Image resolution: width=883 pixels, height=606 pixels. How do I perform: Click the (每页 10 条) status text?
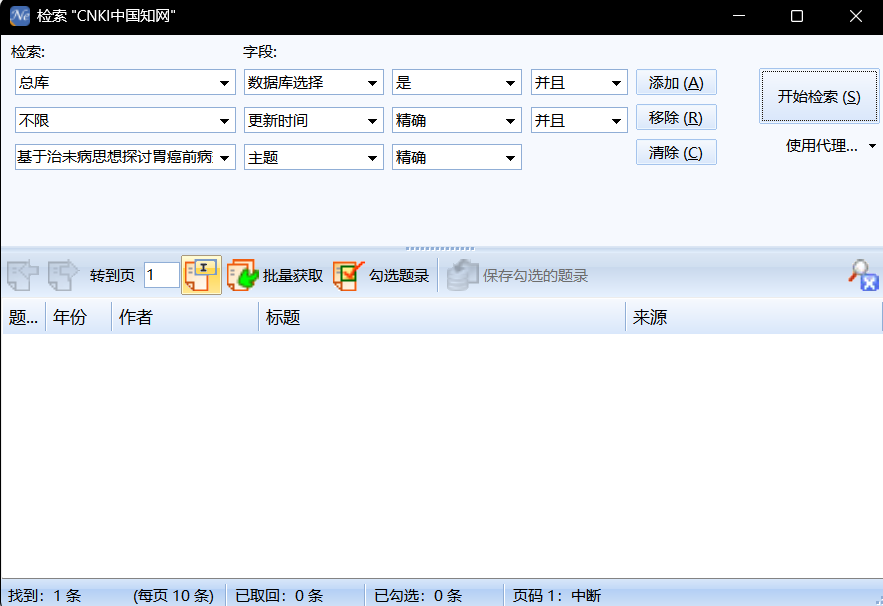click(x=173, y=595)
